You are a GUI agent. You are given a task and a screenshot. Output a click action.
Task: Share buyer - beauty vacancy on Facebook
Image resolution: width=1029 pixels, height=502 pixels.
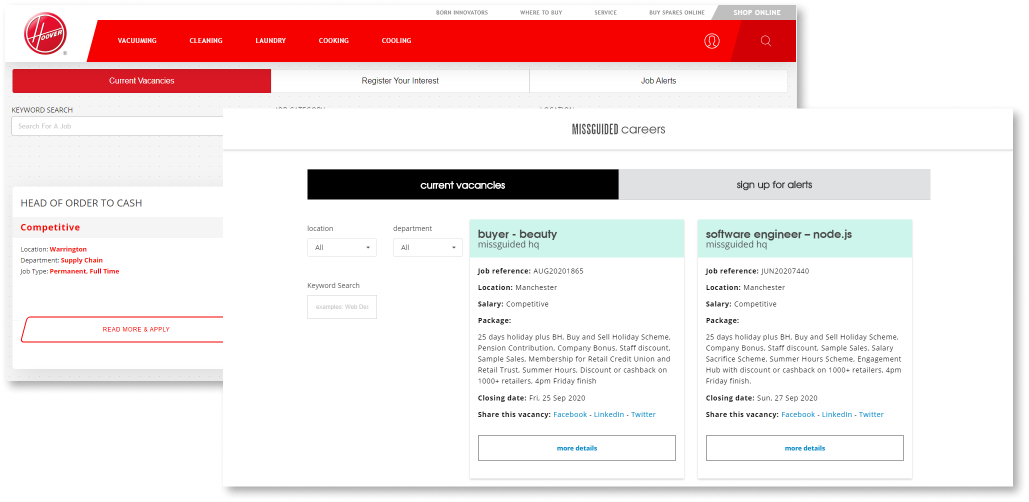tap(570, 415)
